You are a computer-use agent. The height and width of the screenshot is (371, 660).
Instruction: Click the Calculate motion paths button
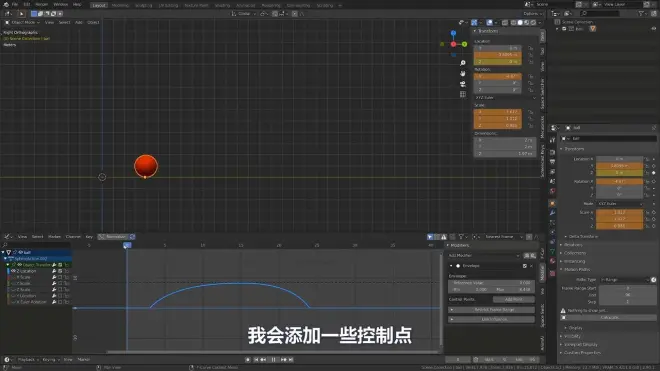609,318
